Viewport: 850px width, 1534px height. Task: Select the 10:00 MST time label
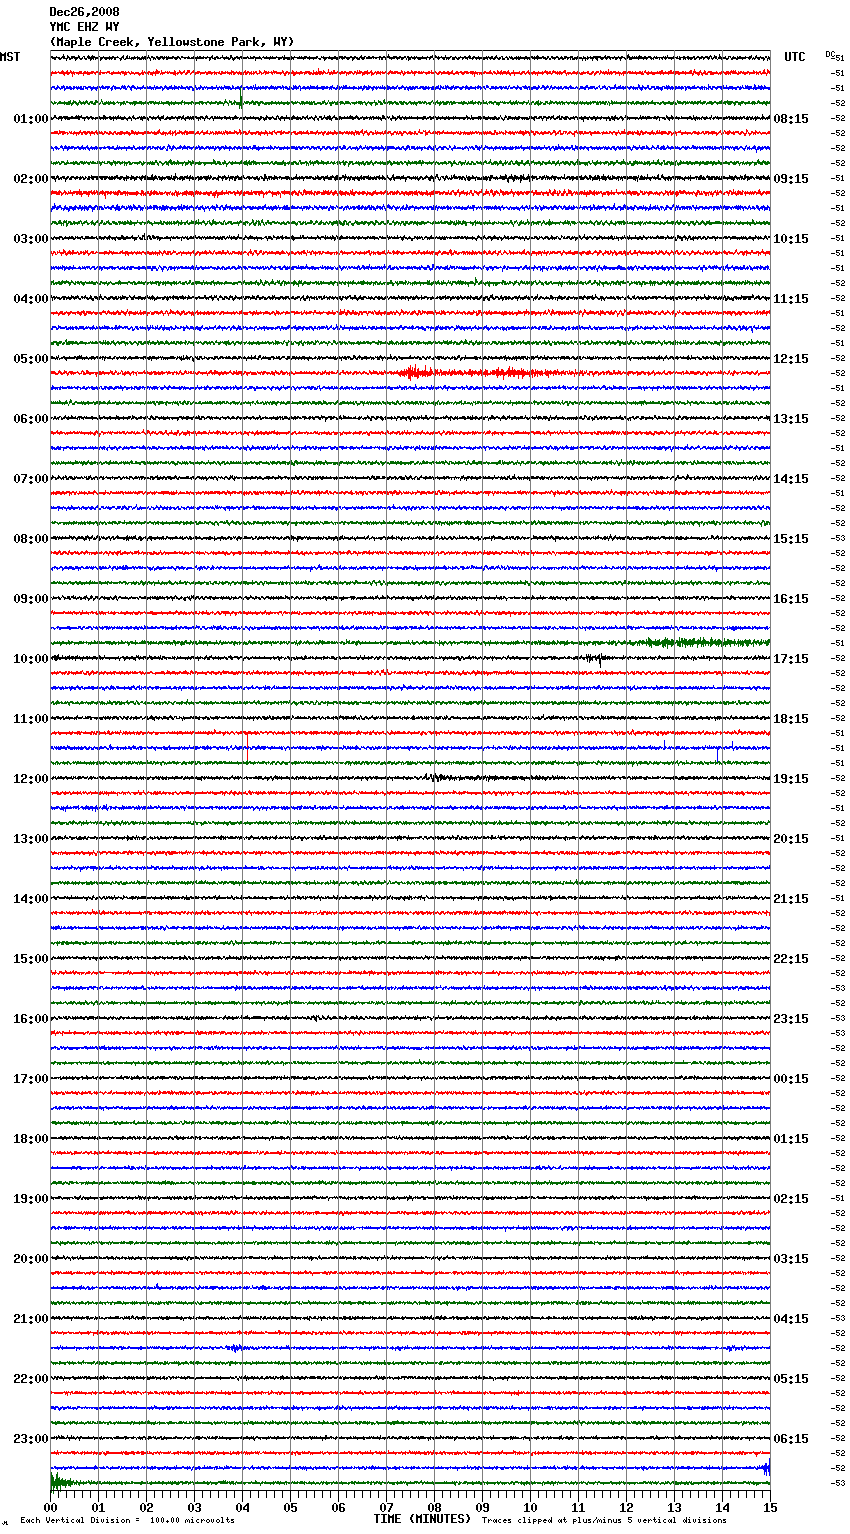click(x=30, y=659)
